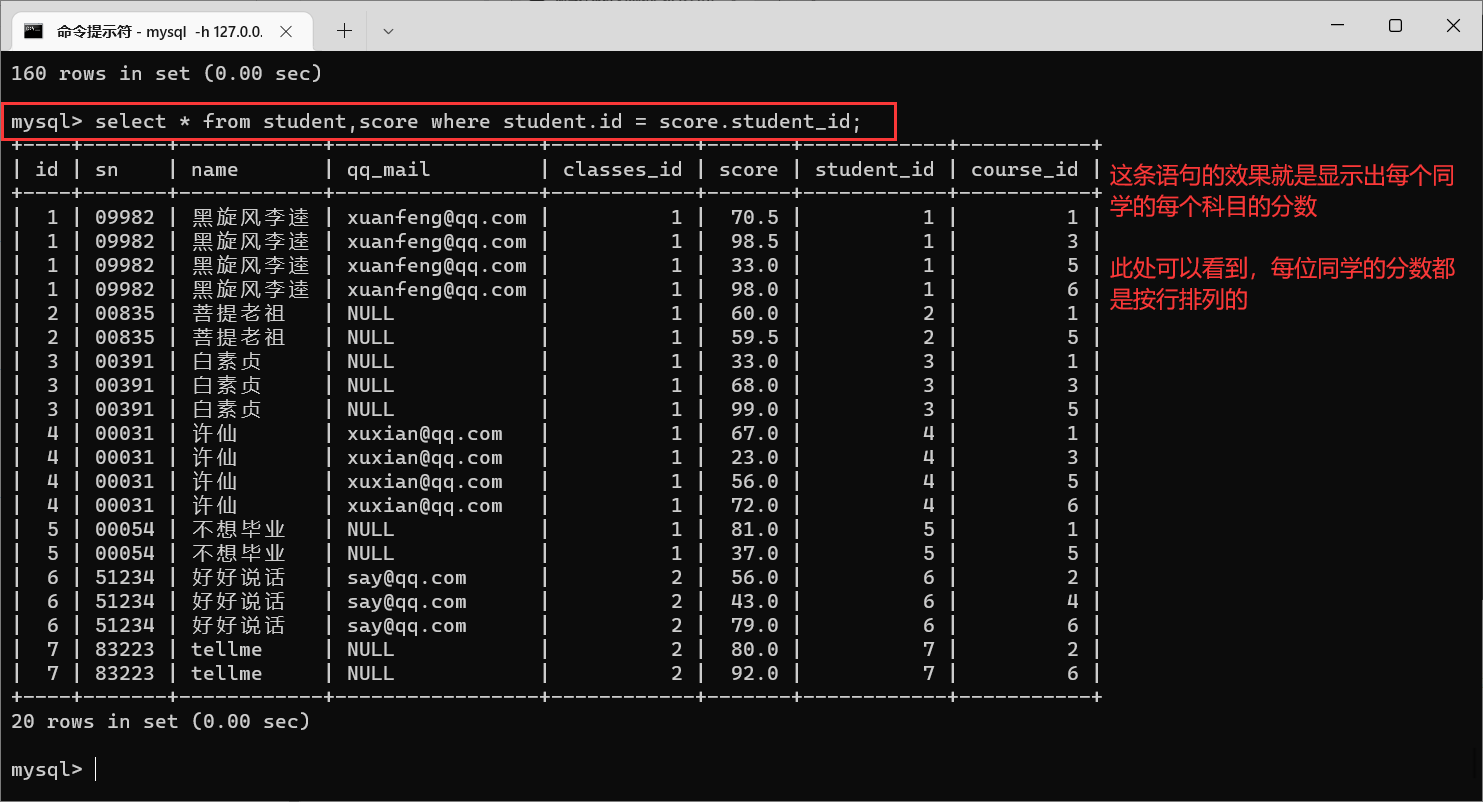Open the new tab profile dropdown

tap(389, 31)
